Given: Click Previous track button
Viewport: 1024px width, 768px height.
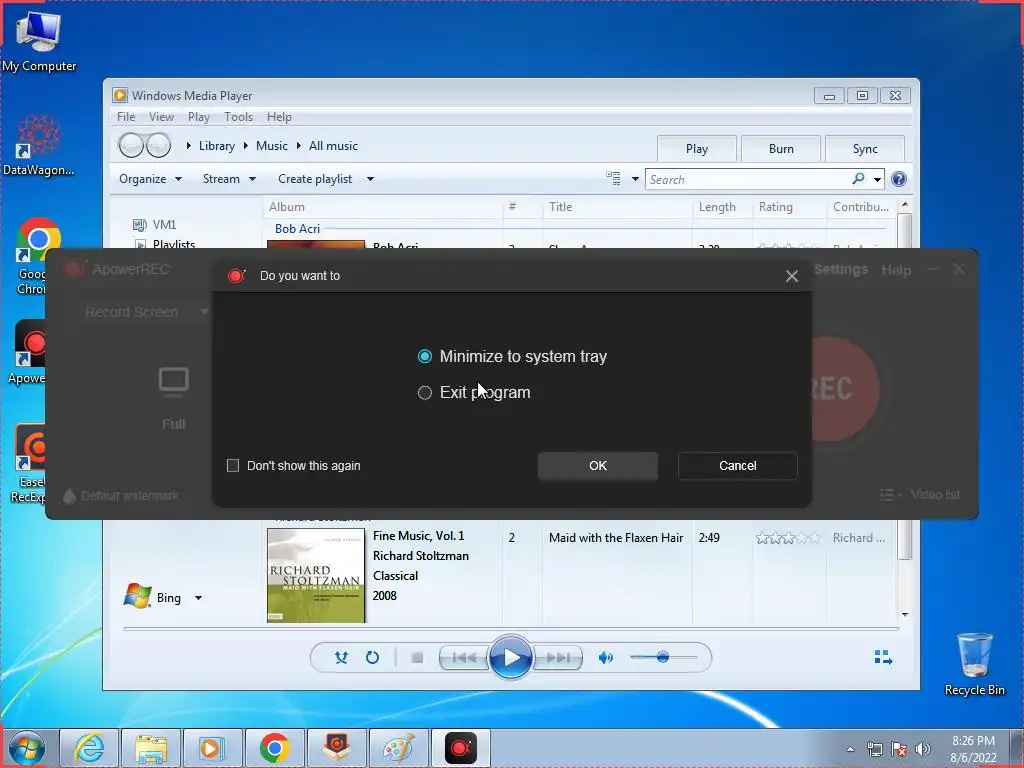Looking at the screenshot, I should tap(464, 658).
